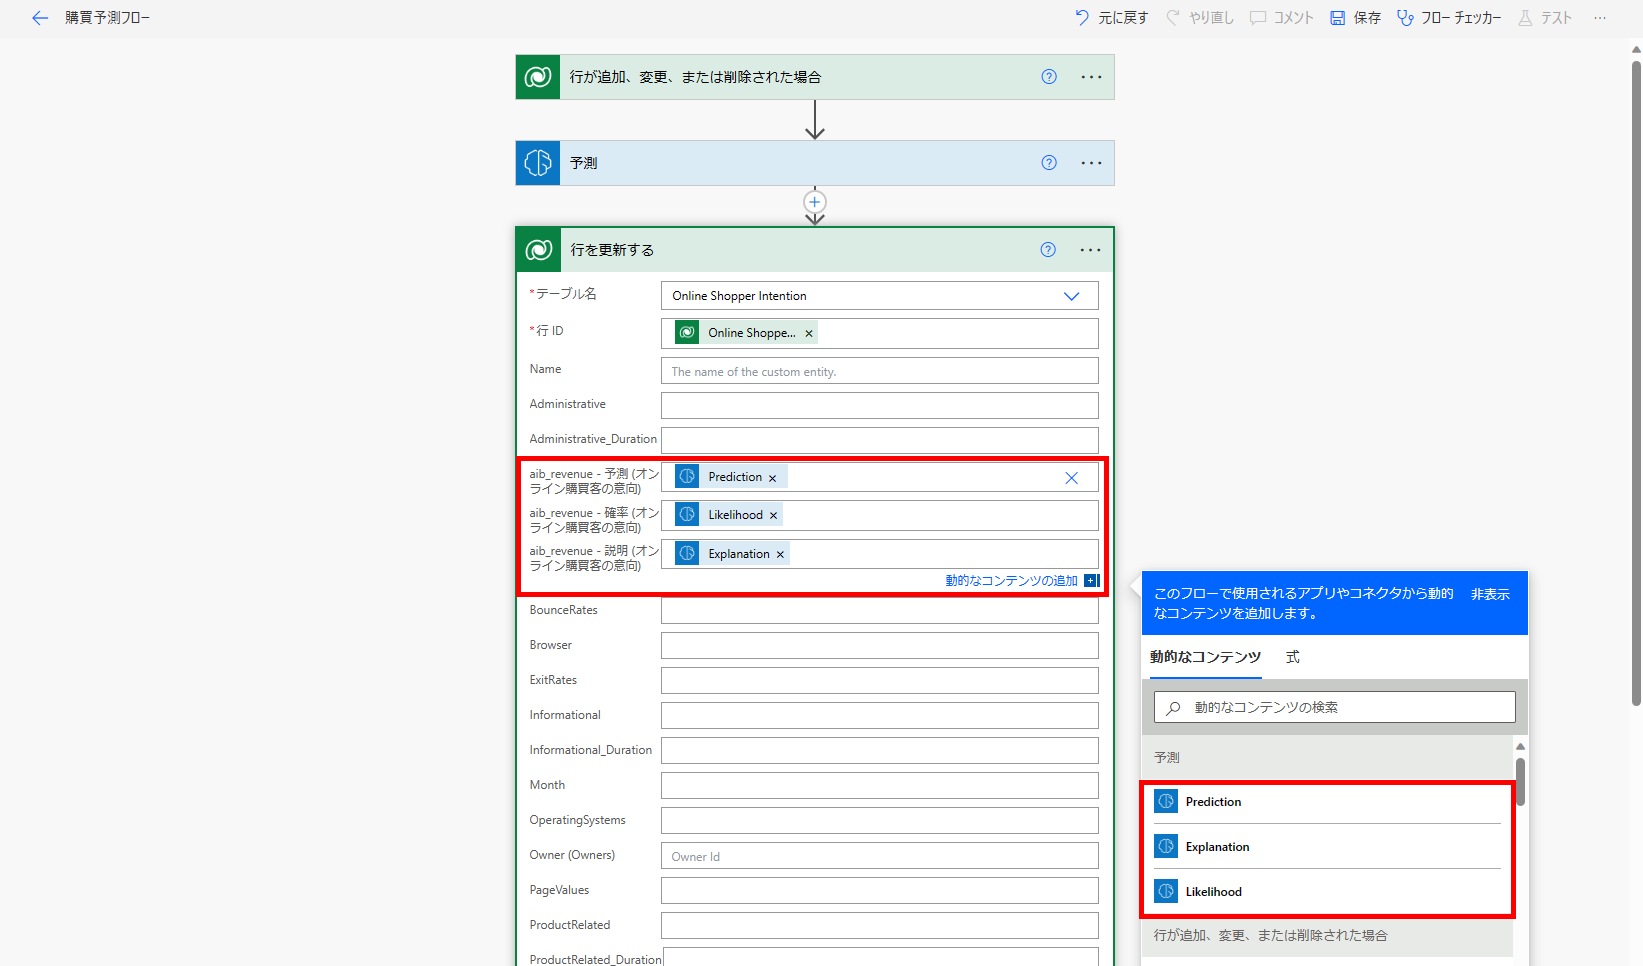Image resolution: width=1643 pixels, height=966 pixels.
Task: Open help for the 行を更新する step
Action: click(1048, 250)
